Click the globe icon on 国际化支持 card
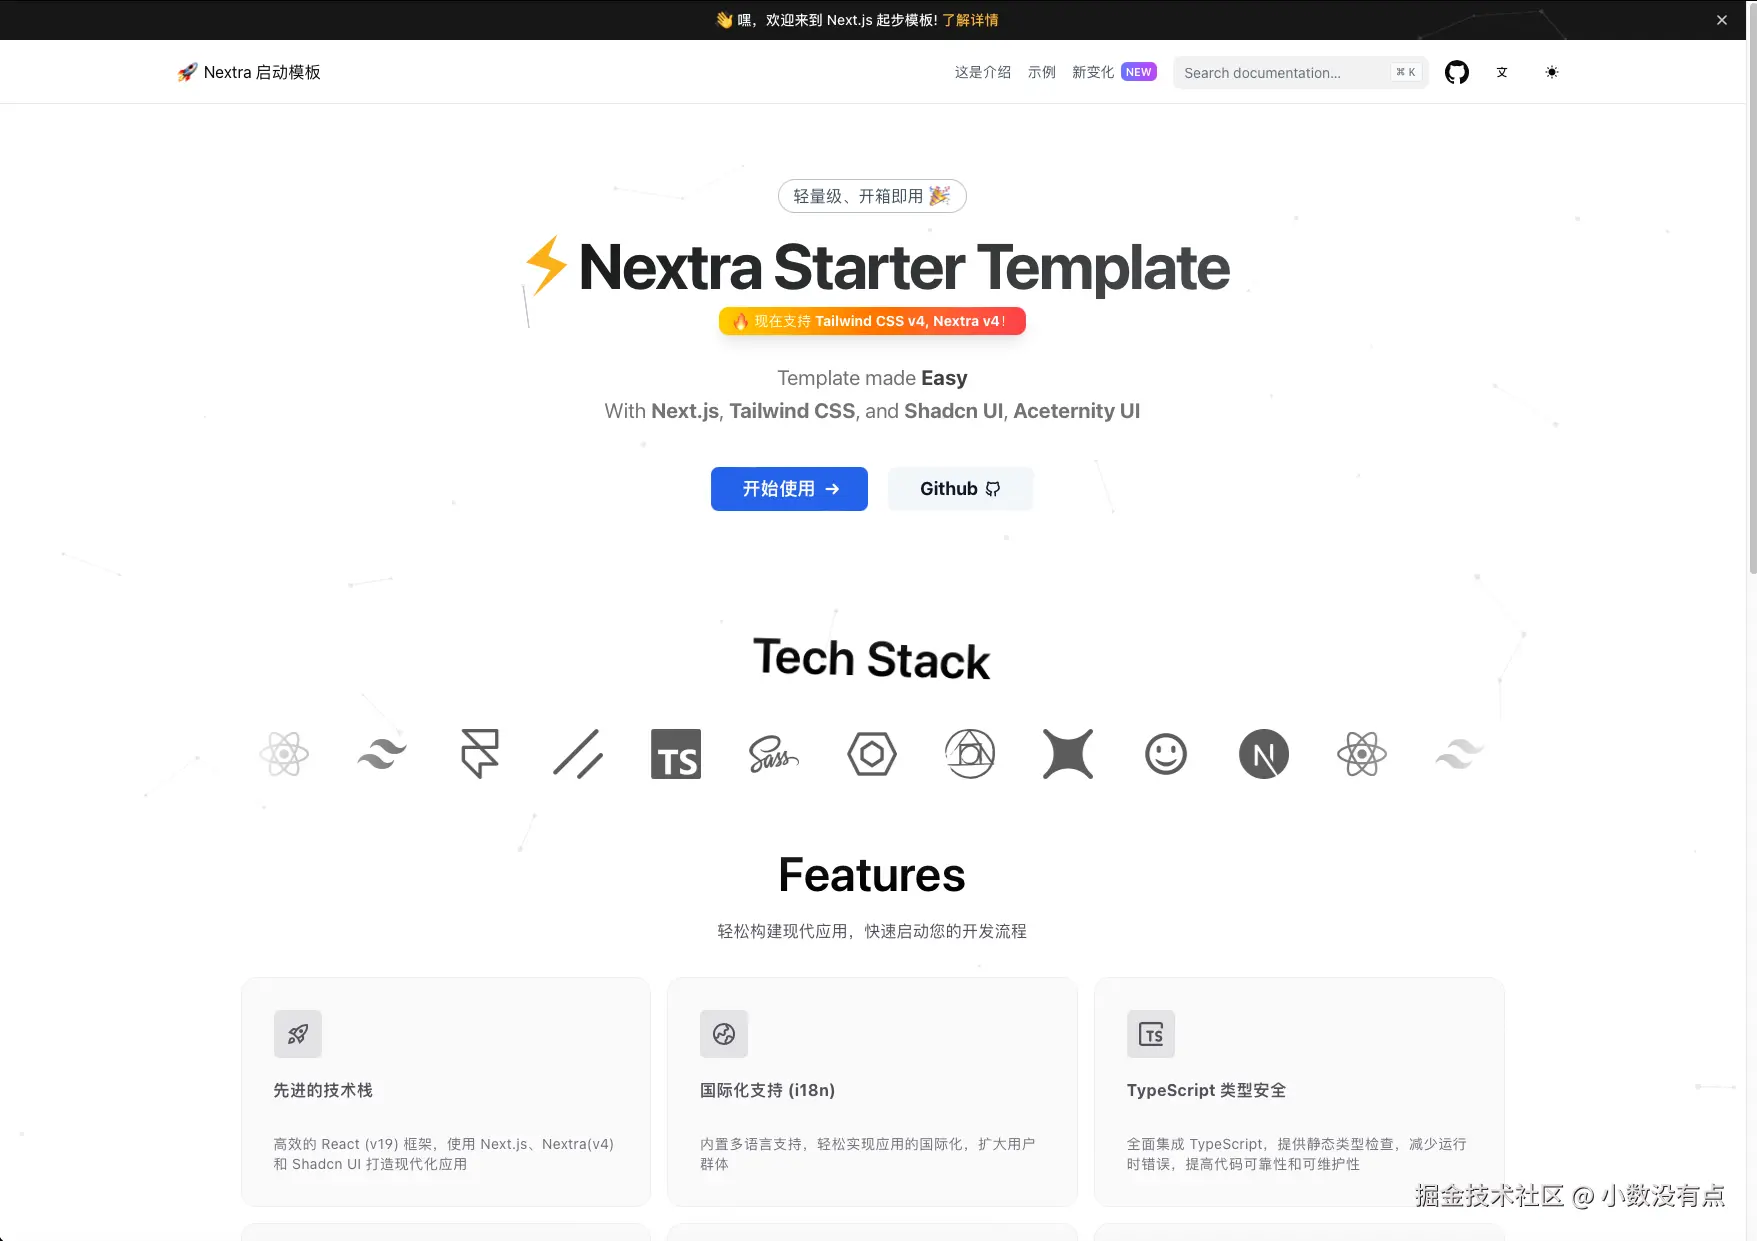This screenshot has width=1757, height=1241. (724, 1034)
